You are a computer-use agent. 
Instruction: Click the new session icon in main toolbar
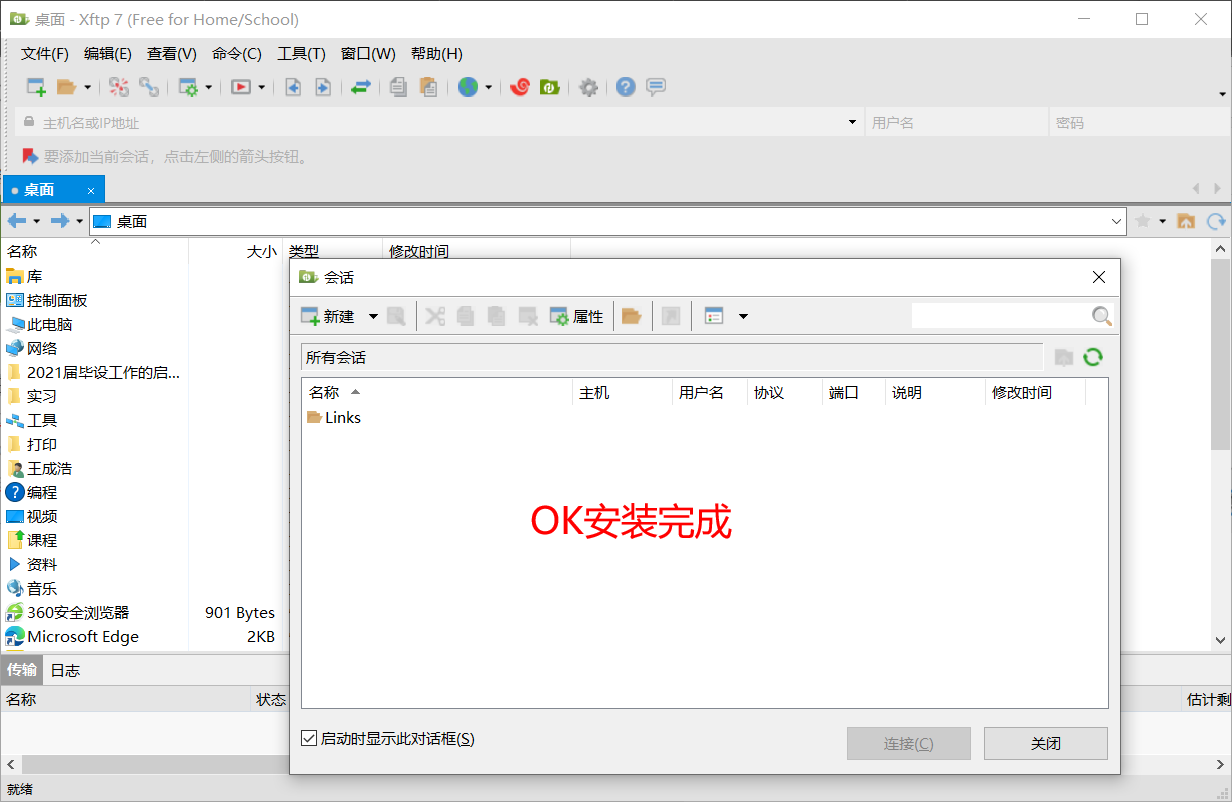tap(36, 87)
